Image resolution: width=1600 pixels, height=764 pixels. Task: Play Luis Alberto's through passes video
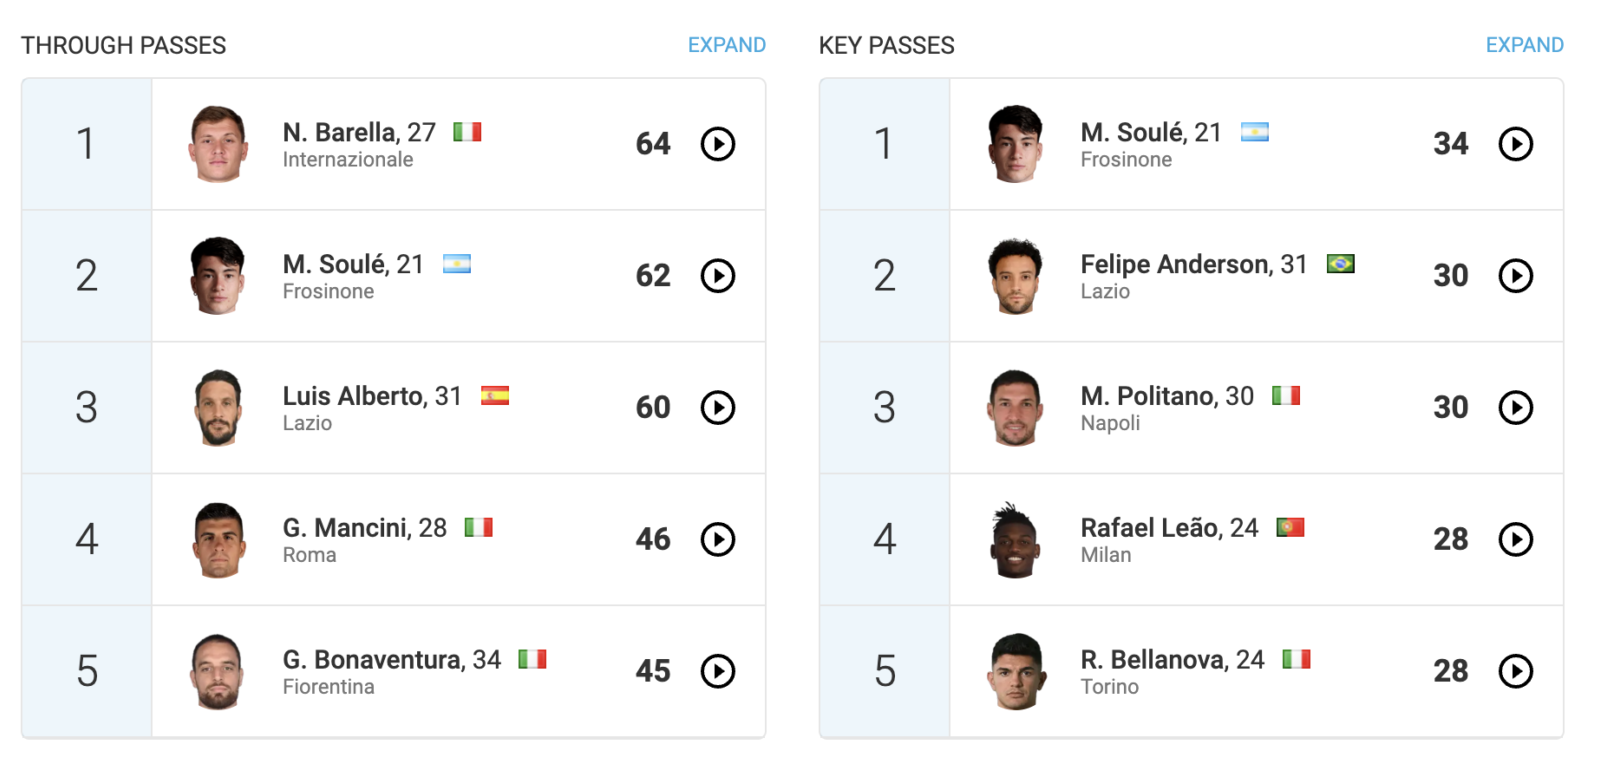click(x=717, y=408)
